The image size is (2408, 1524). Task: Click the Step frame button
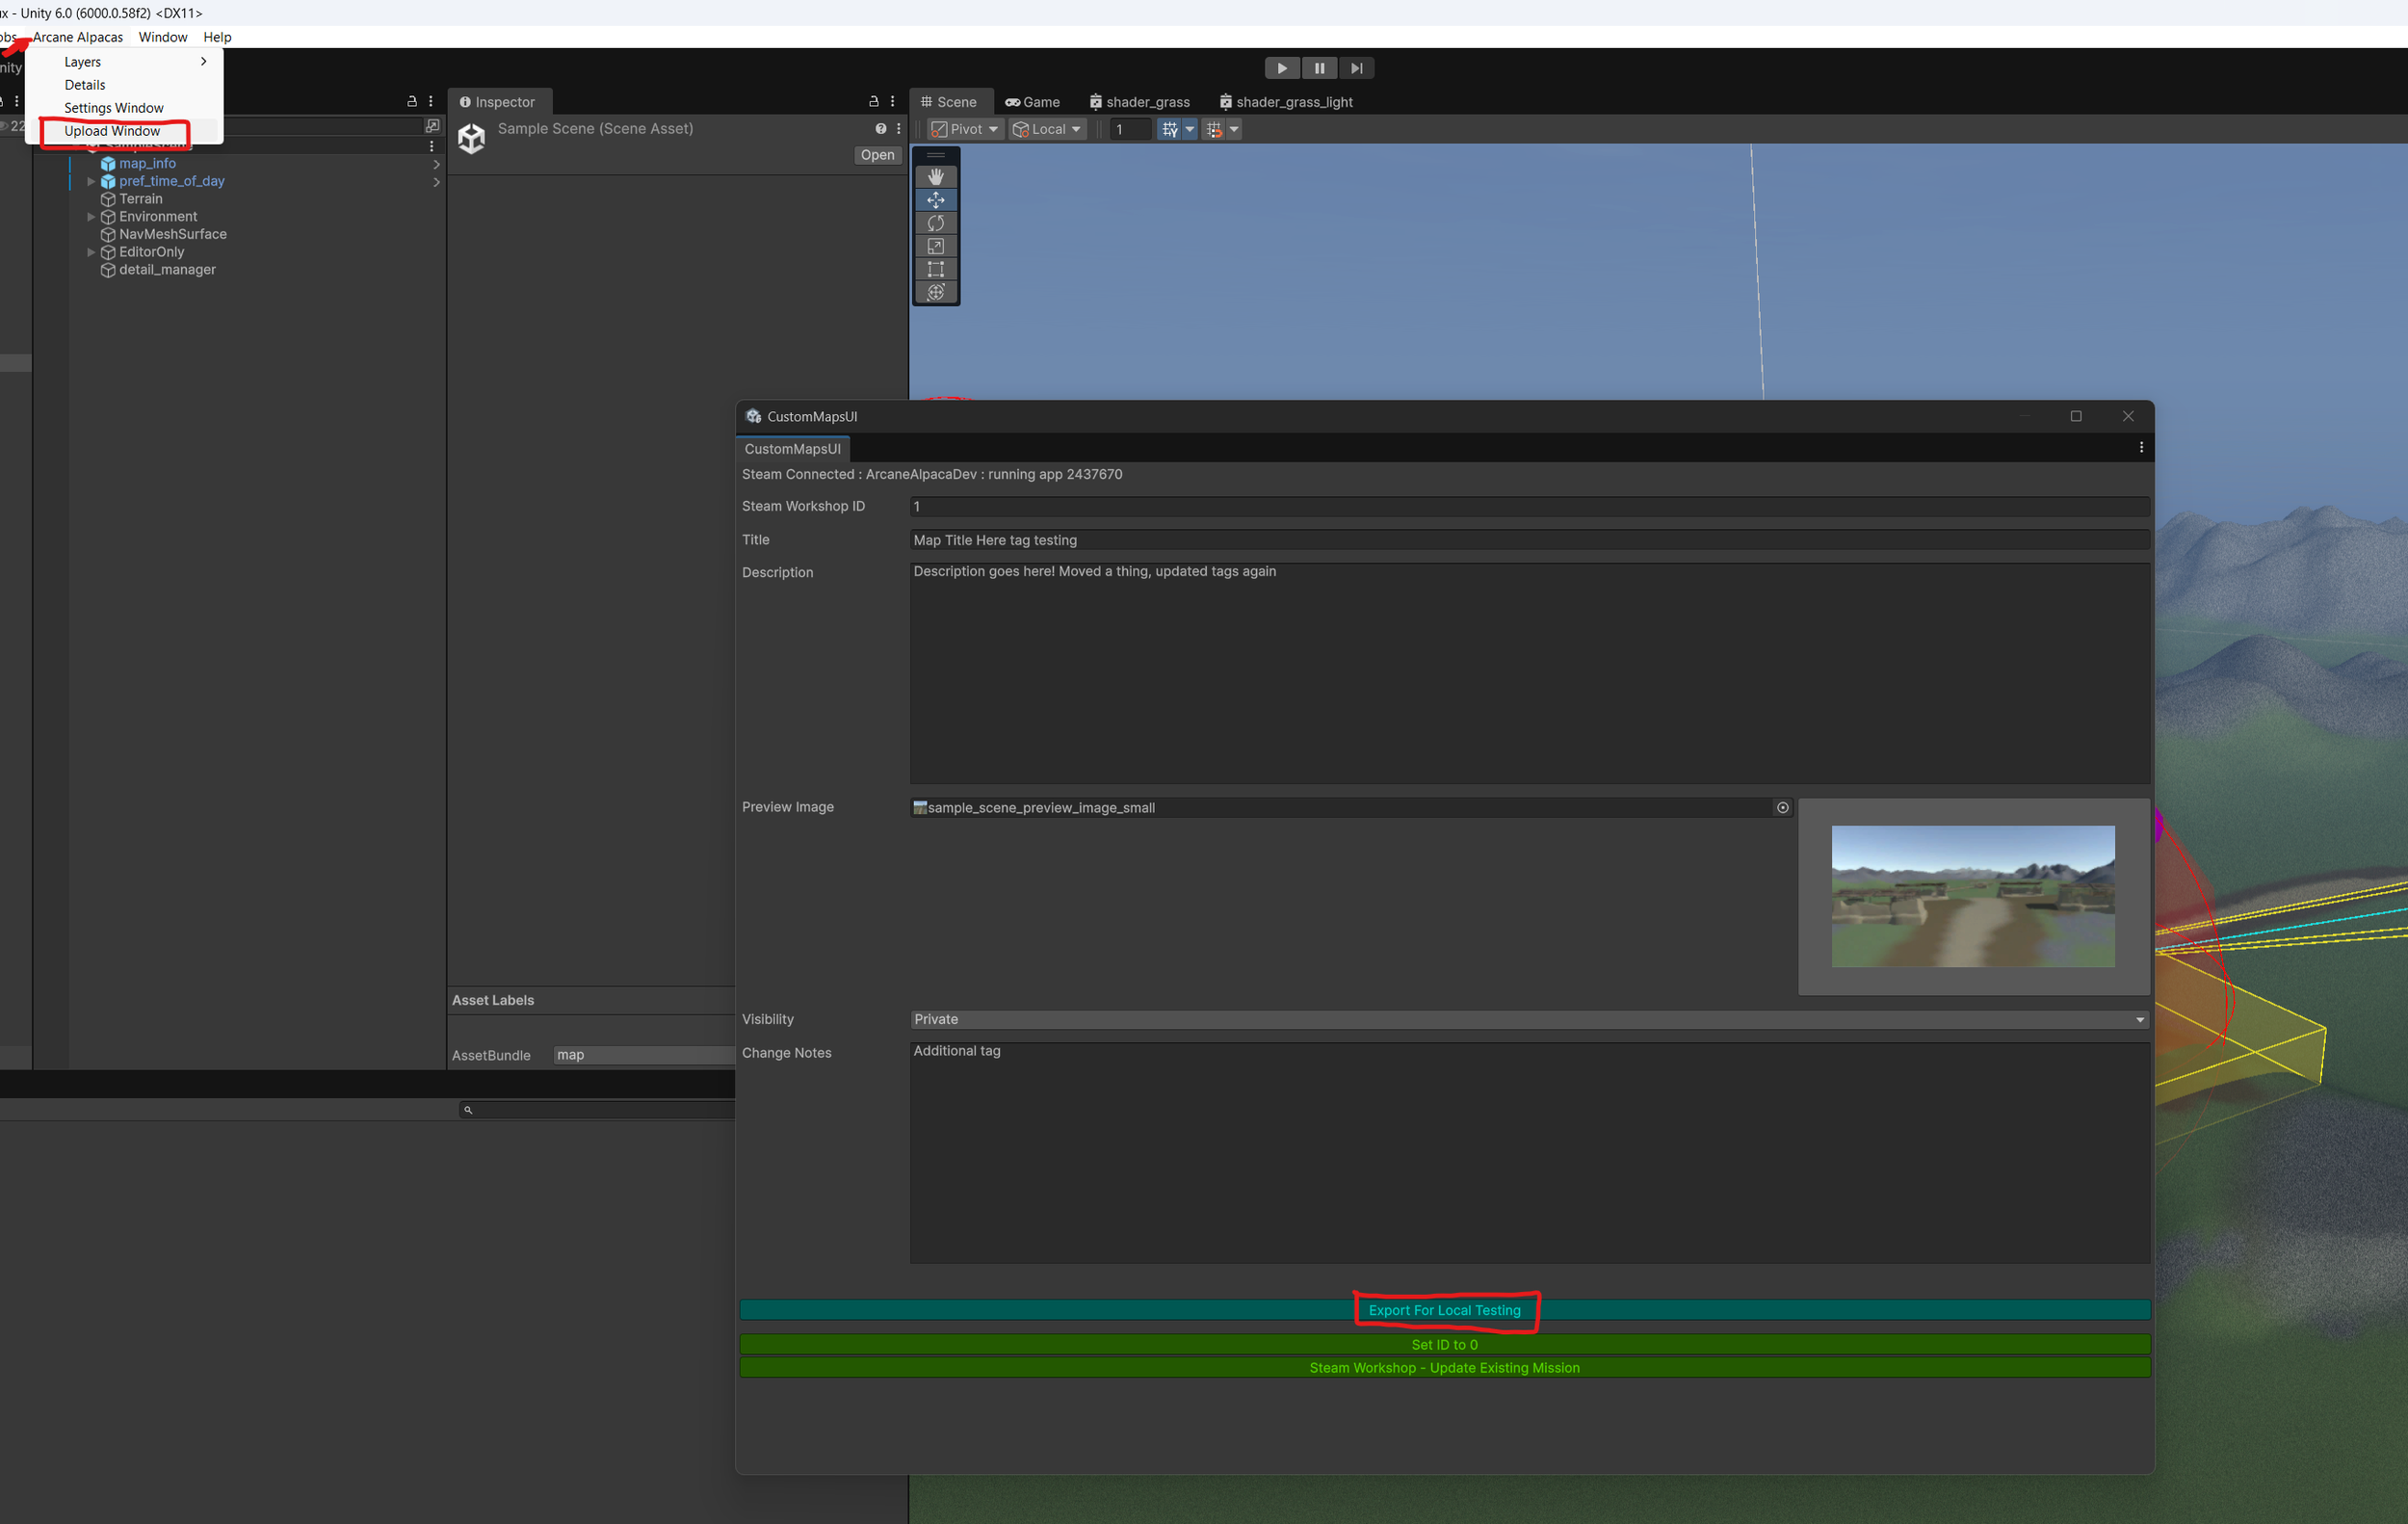click(1356, 68)
